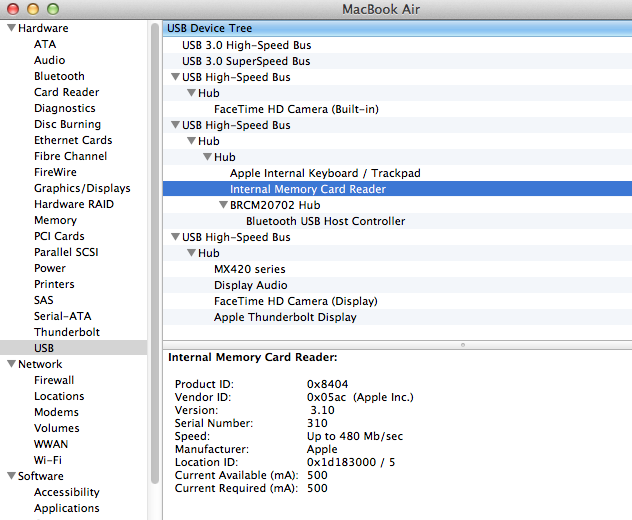
Task: Click the Version value 3.10
Action: click(322, 410)
